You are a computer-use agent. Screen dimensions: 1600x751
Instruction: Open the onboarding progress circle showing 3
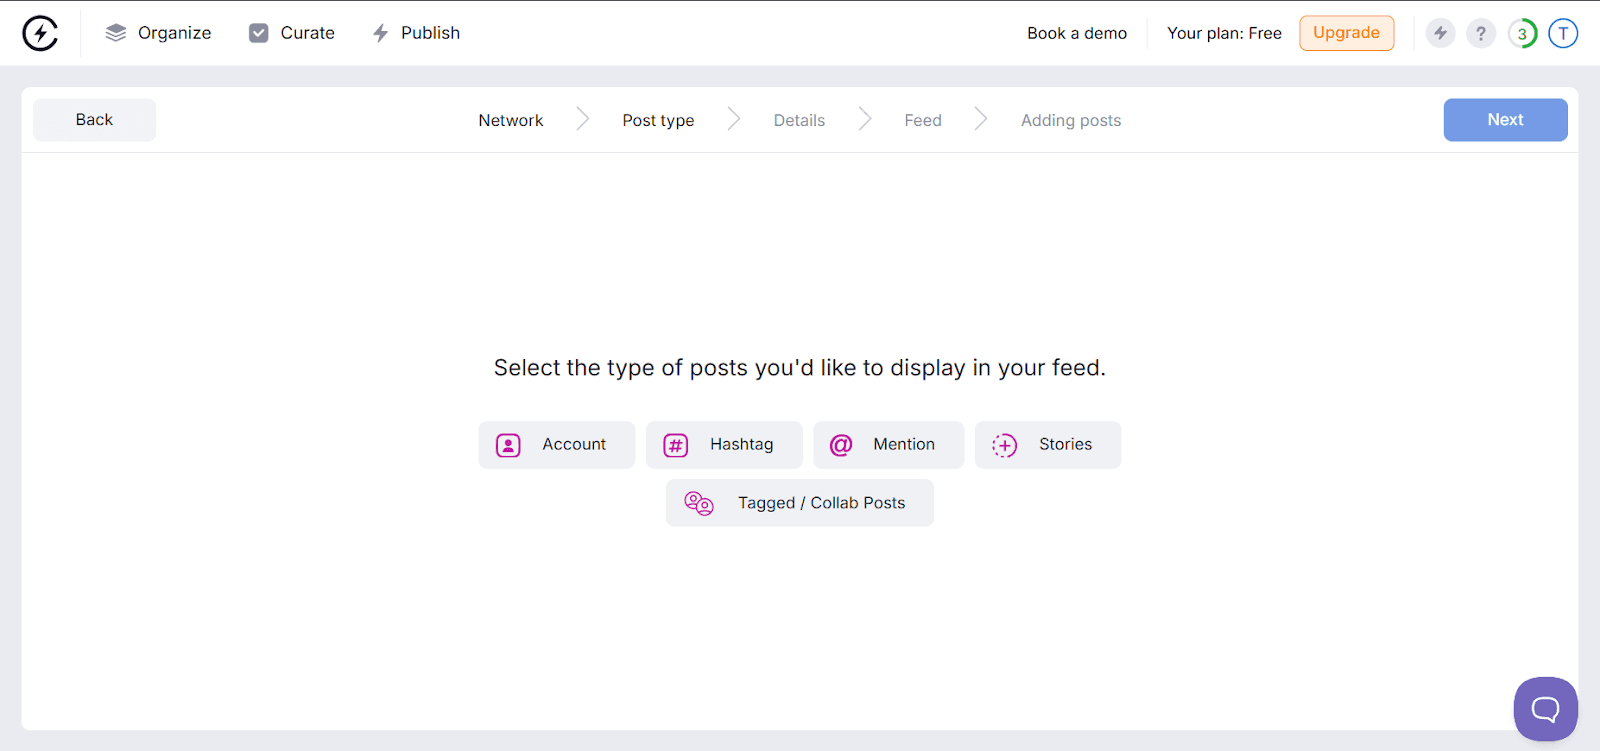1522,33
